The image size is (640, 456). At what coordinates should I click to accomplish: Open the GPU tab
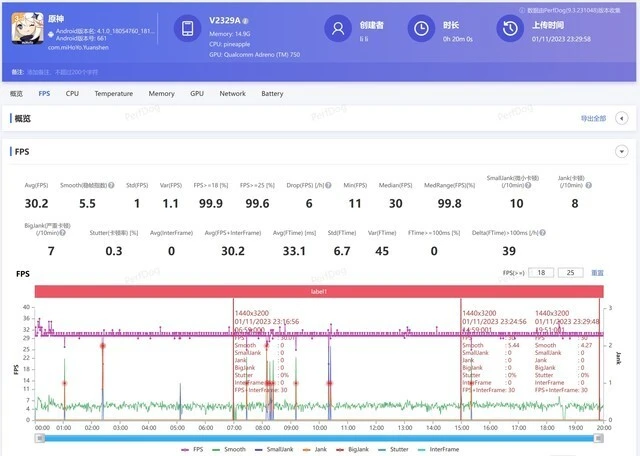coord(197,93)
